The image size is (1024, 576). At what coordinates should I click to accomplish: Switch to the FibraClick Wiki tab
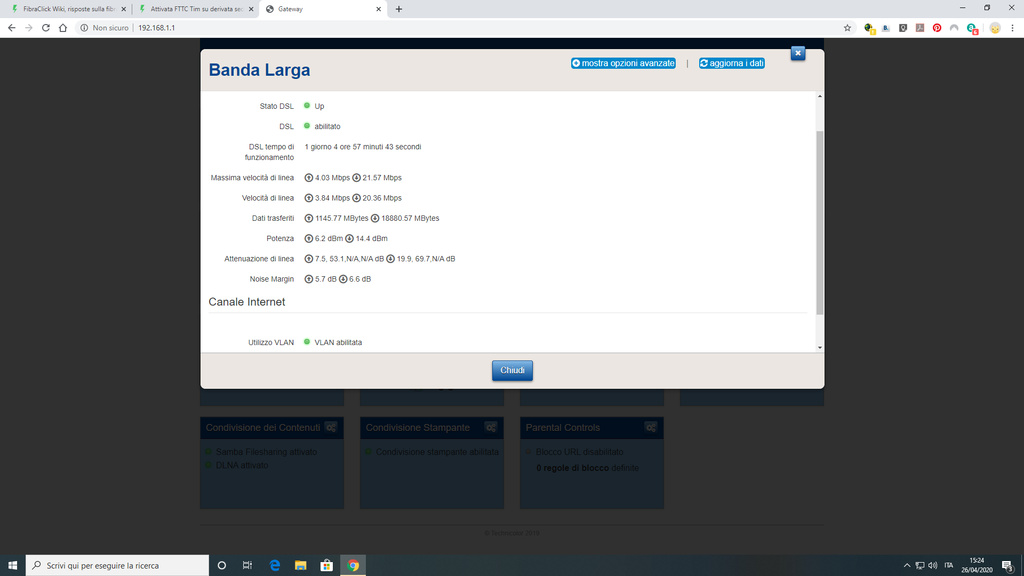66,9
